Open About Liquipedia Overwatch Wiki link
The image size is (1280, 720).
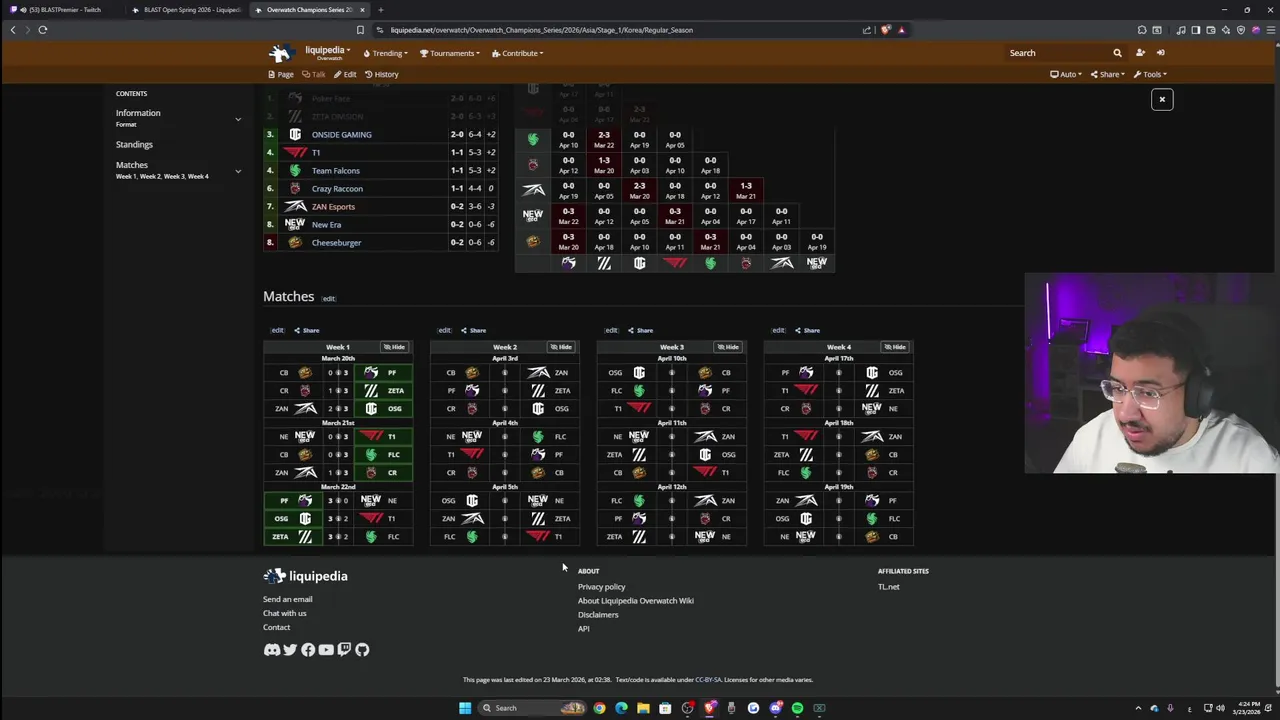click(635, 601)
